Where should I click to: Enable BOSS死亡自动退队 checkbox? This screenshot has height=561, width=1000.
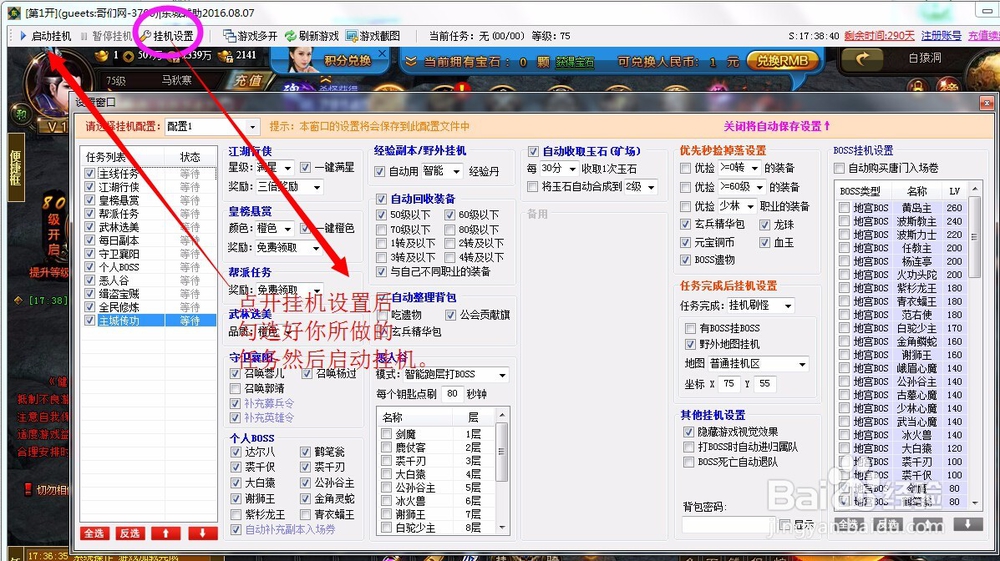[688, 462]
